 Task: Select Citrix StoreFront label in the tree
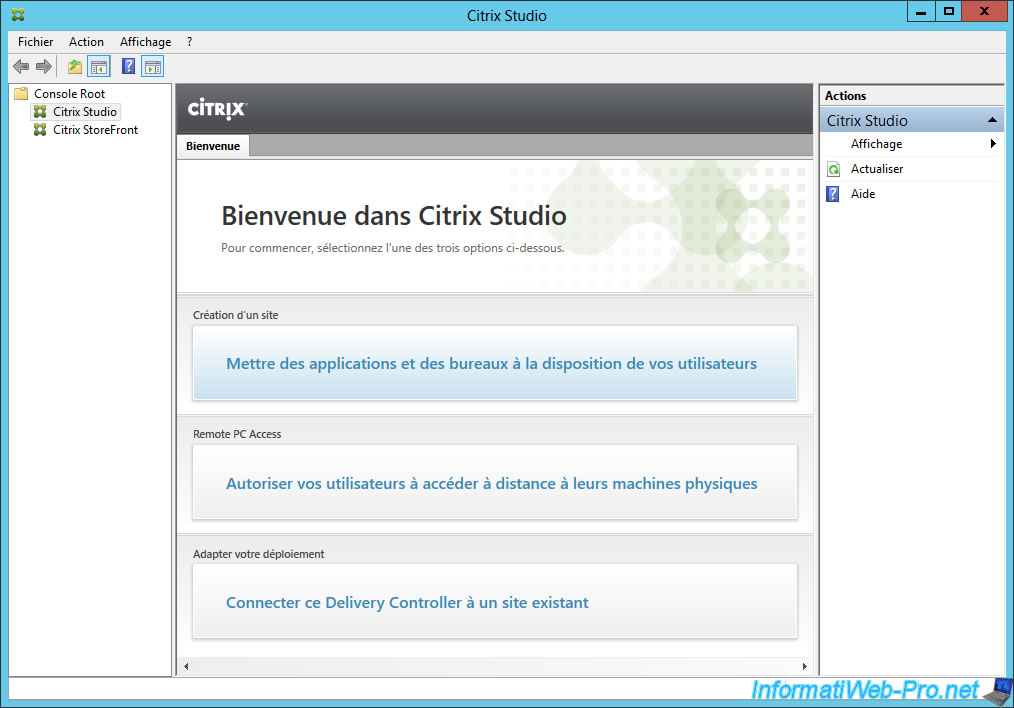(95, 130)
